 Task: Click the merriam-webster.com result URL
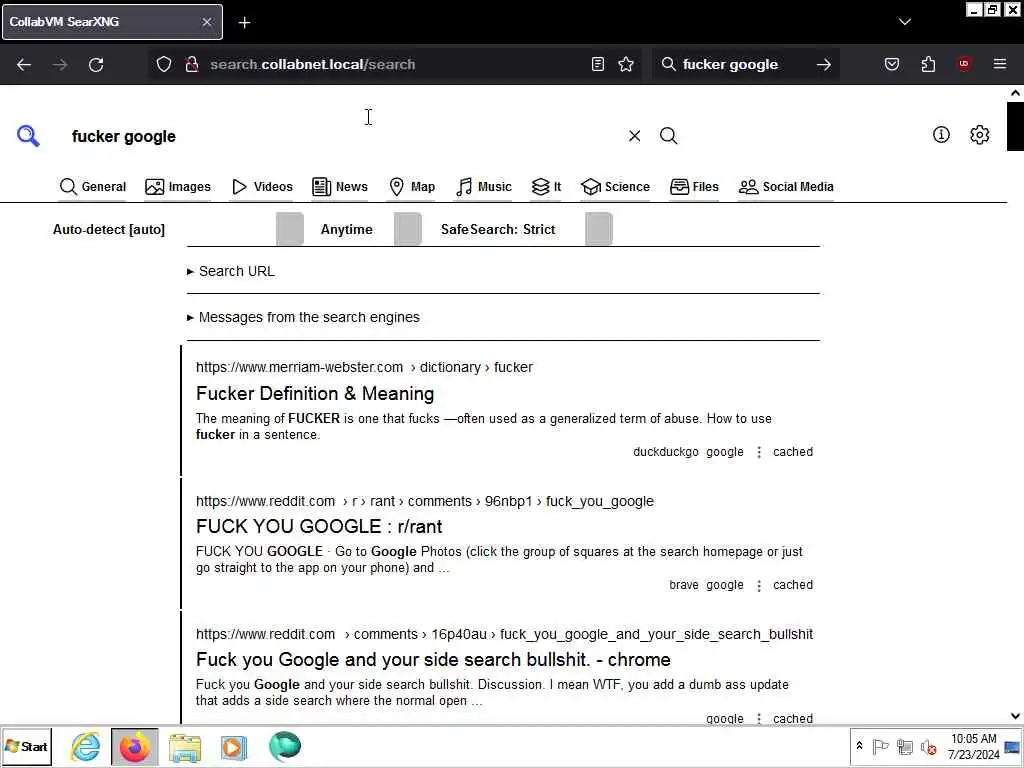coord(364,367)
